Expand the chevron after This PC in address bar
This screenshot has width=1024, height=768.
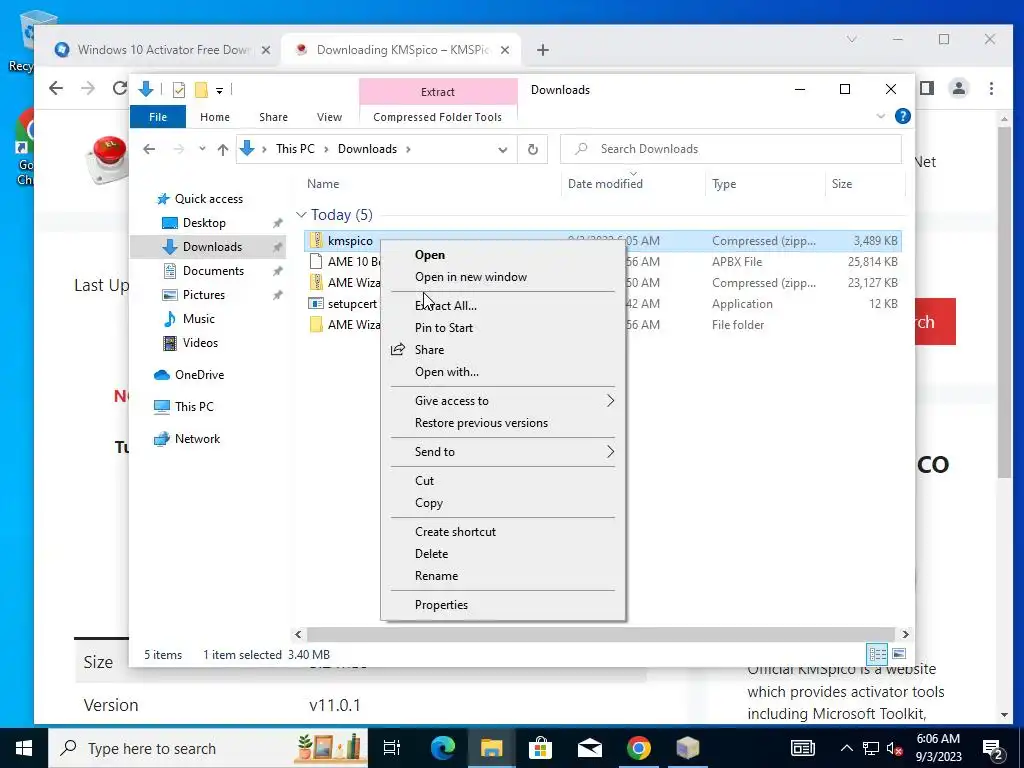326,150
